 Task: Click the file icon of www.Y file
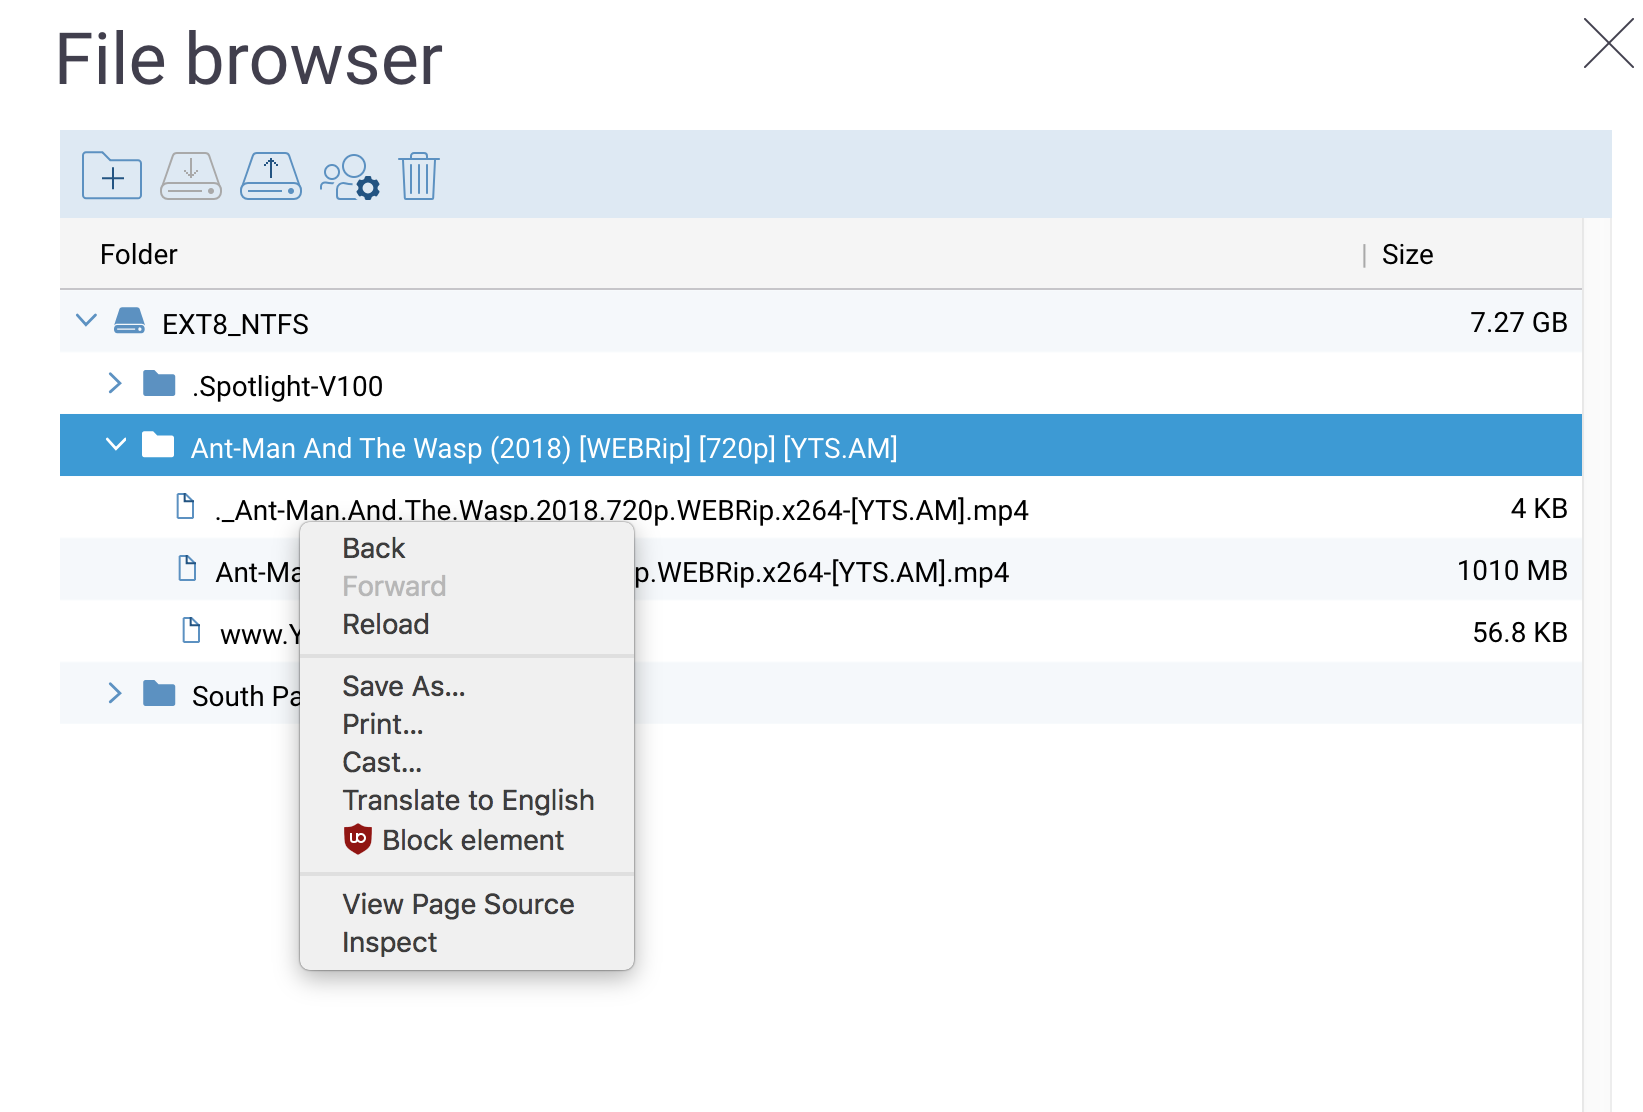pos(191,631)
